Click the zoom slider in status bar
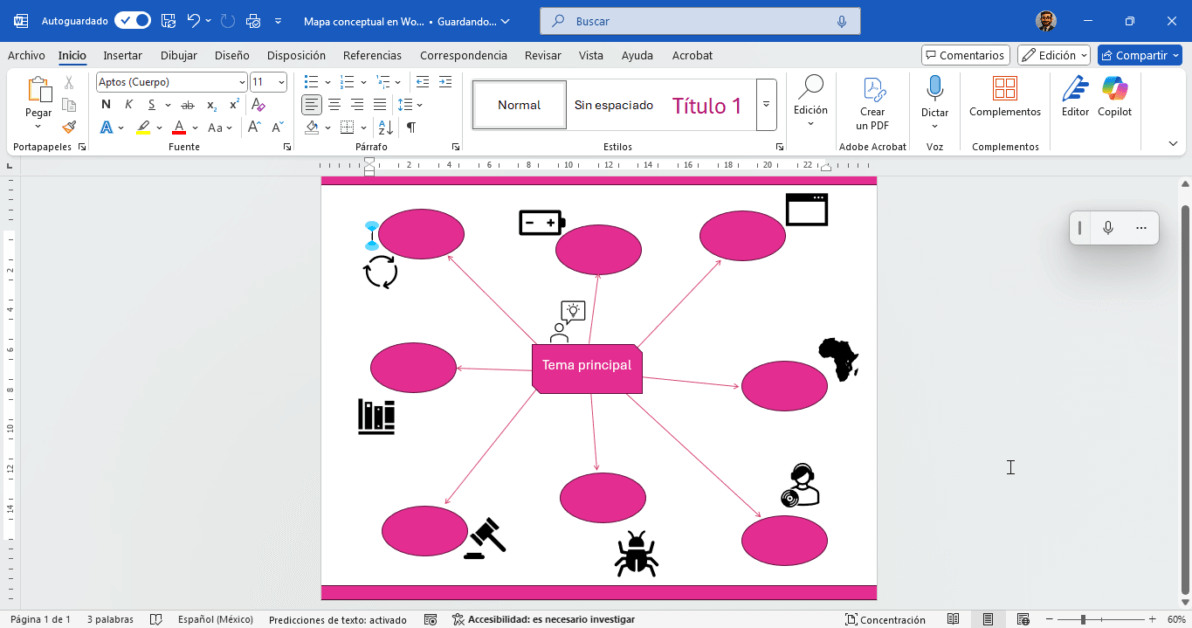Screen dimensions: 1192x628 [1084, 620]
